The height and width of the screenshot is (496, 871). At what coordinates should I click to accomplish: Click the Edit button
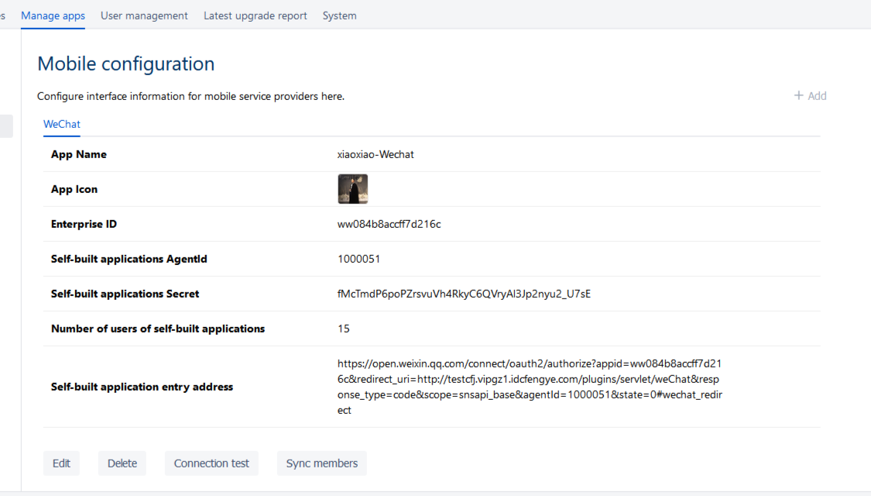point(61,463)
